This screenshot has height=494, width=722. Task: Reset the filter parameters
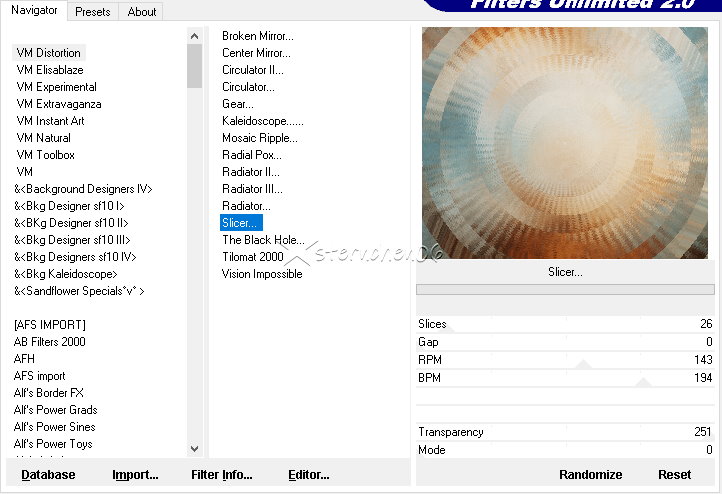674,475
